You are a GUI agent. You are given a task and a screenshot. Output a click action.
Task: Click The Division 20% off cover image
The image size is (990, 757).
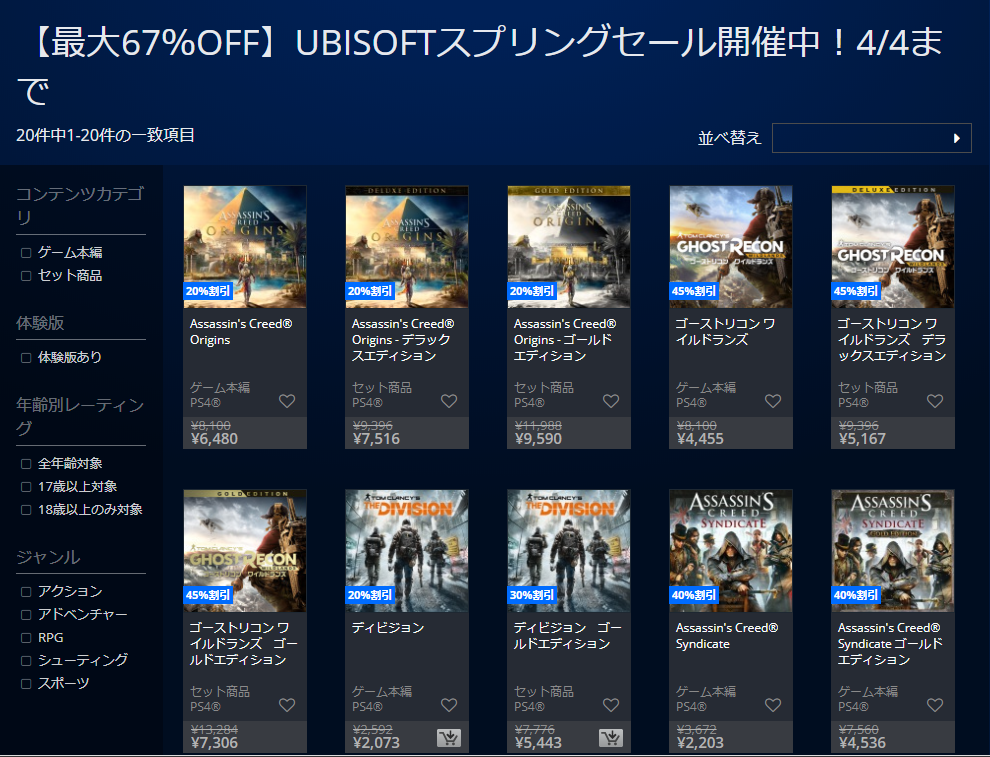(x=407, y=551)
